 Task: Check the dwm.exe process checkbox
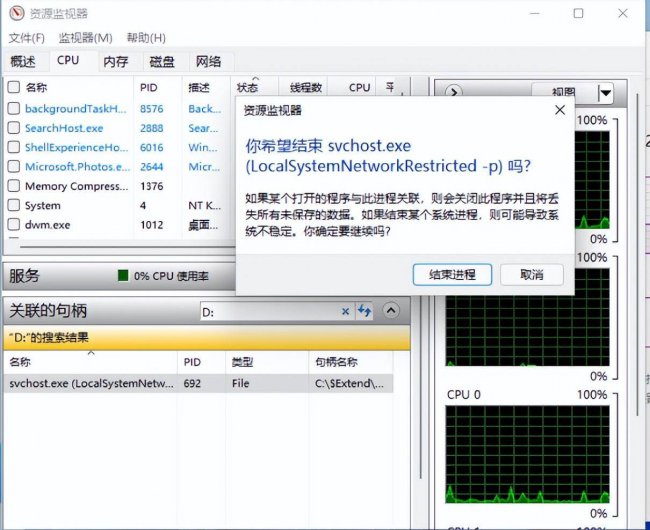(x=14, y=224)
